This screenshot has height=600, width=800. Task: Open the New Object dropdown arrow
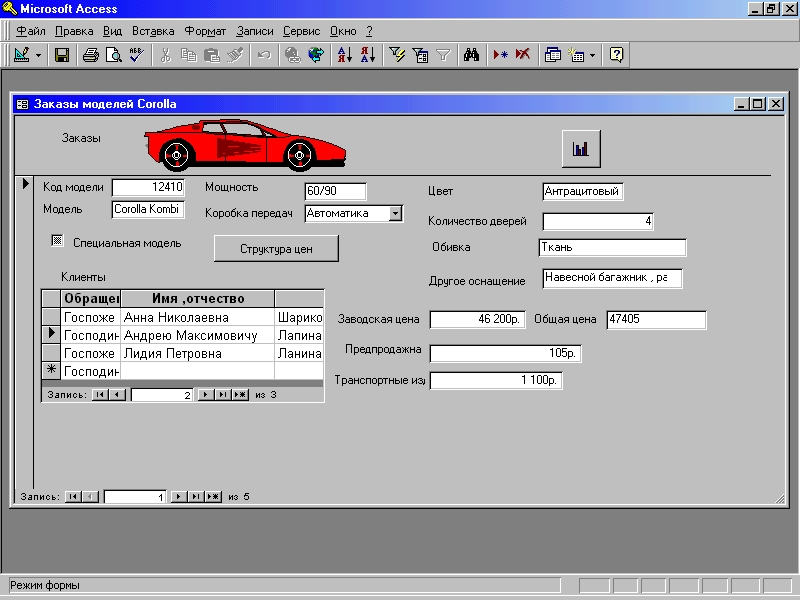(x=592, y=55)
